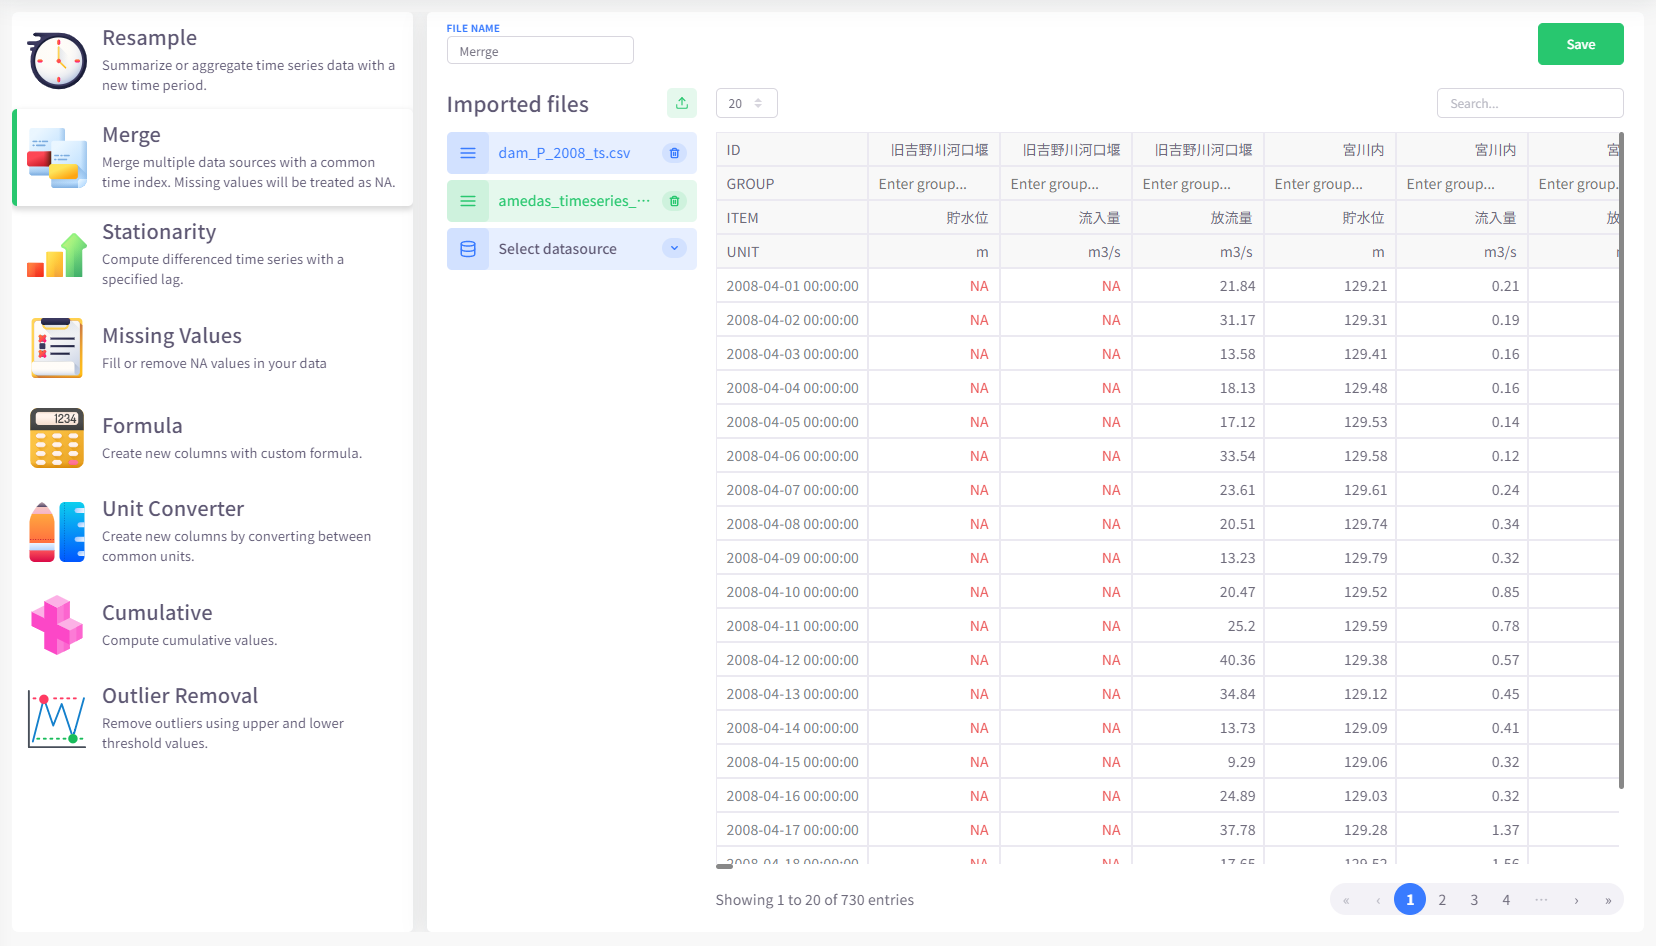Viewport: 1656px width, 946px height.
Task: Open the Missing Values tool title
Action: (x=172, y=336)
